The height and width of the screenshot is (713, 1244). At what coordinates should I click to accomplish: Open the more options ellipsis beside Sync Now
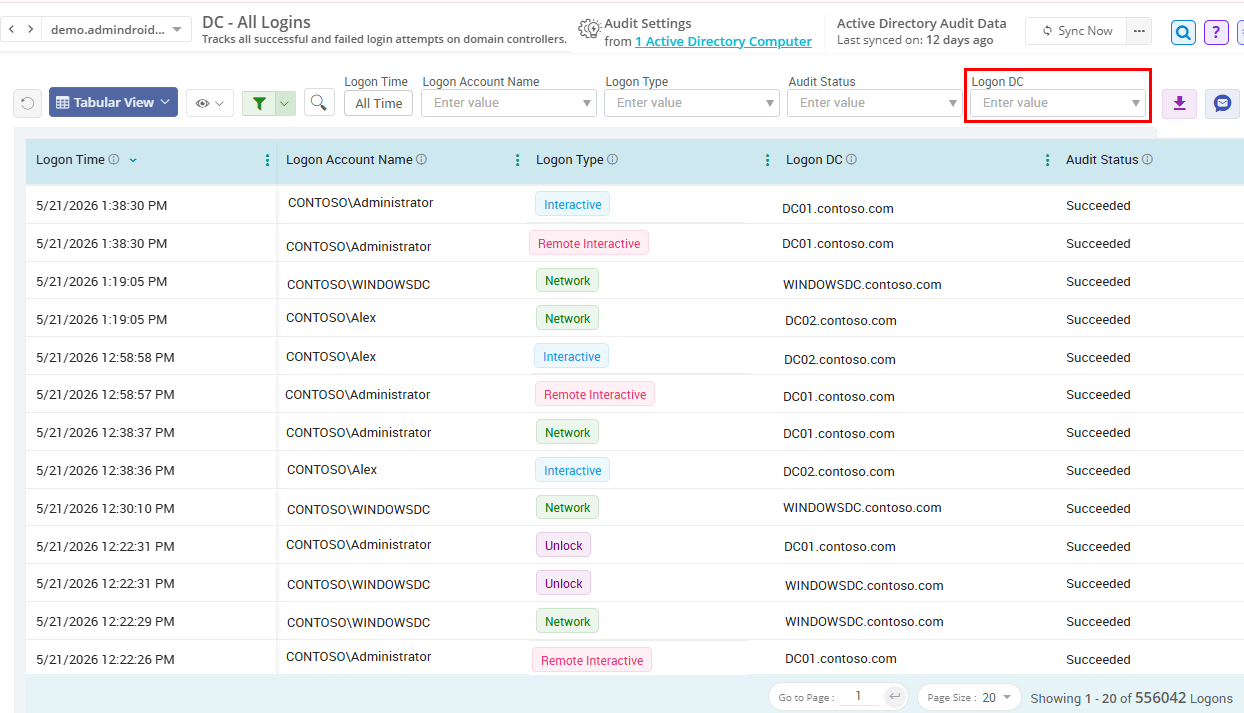click(1139, 31)
